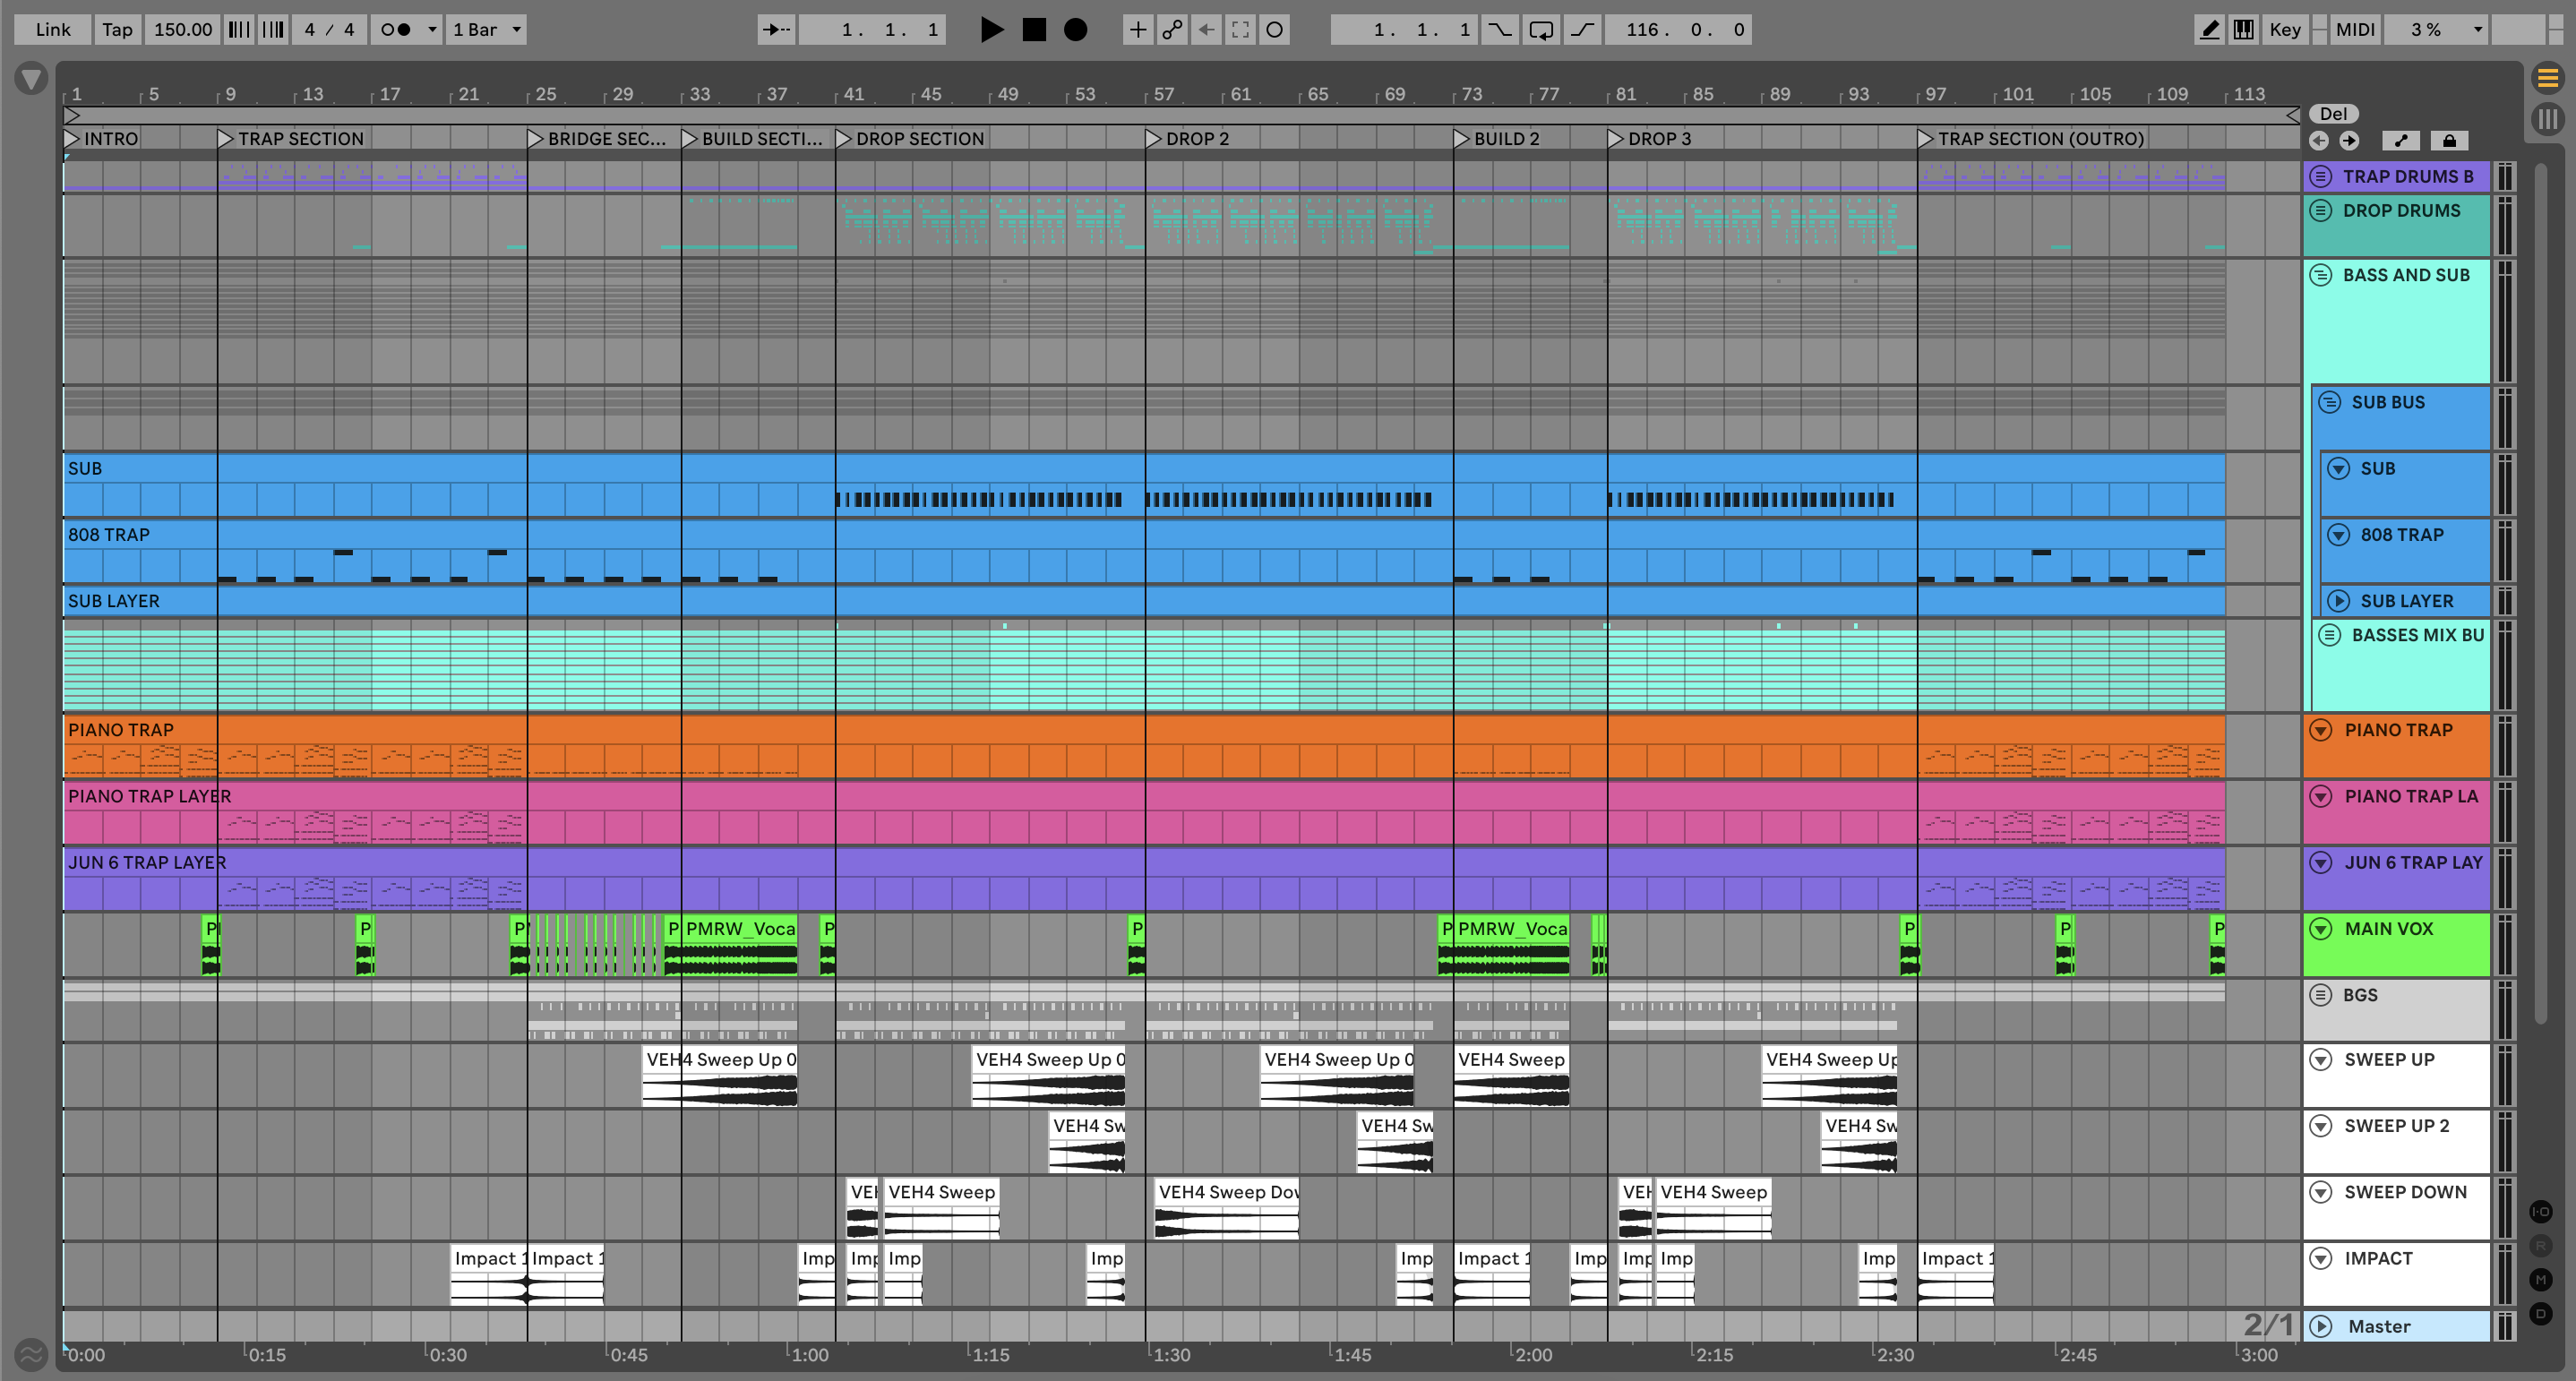Switch to Session view with bars icon
Screen dimensions: 2576x1381
(x=2547, y=120)
